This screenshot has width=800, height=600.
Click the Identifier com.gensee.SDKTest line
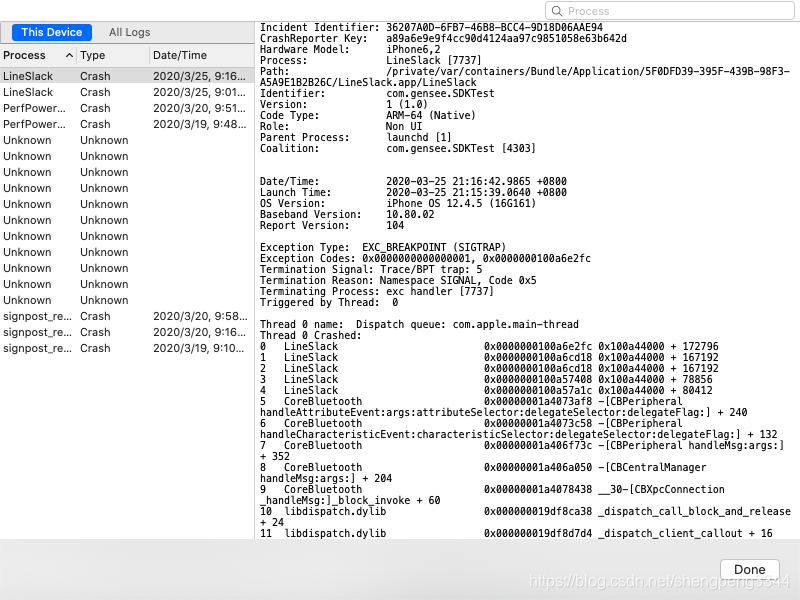pyautogui.click(x=377, y=93)
